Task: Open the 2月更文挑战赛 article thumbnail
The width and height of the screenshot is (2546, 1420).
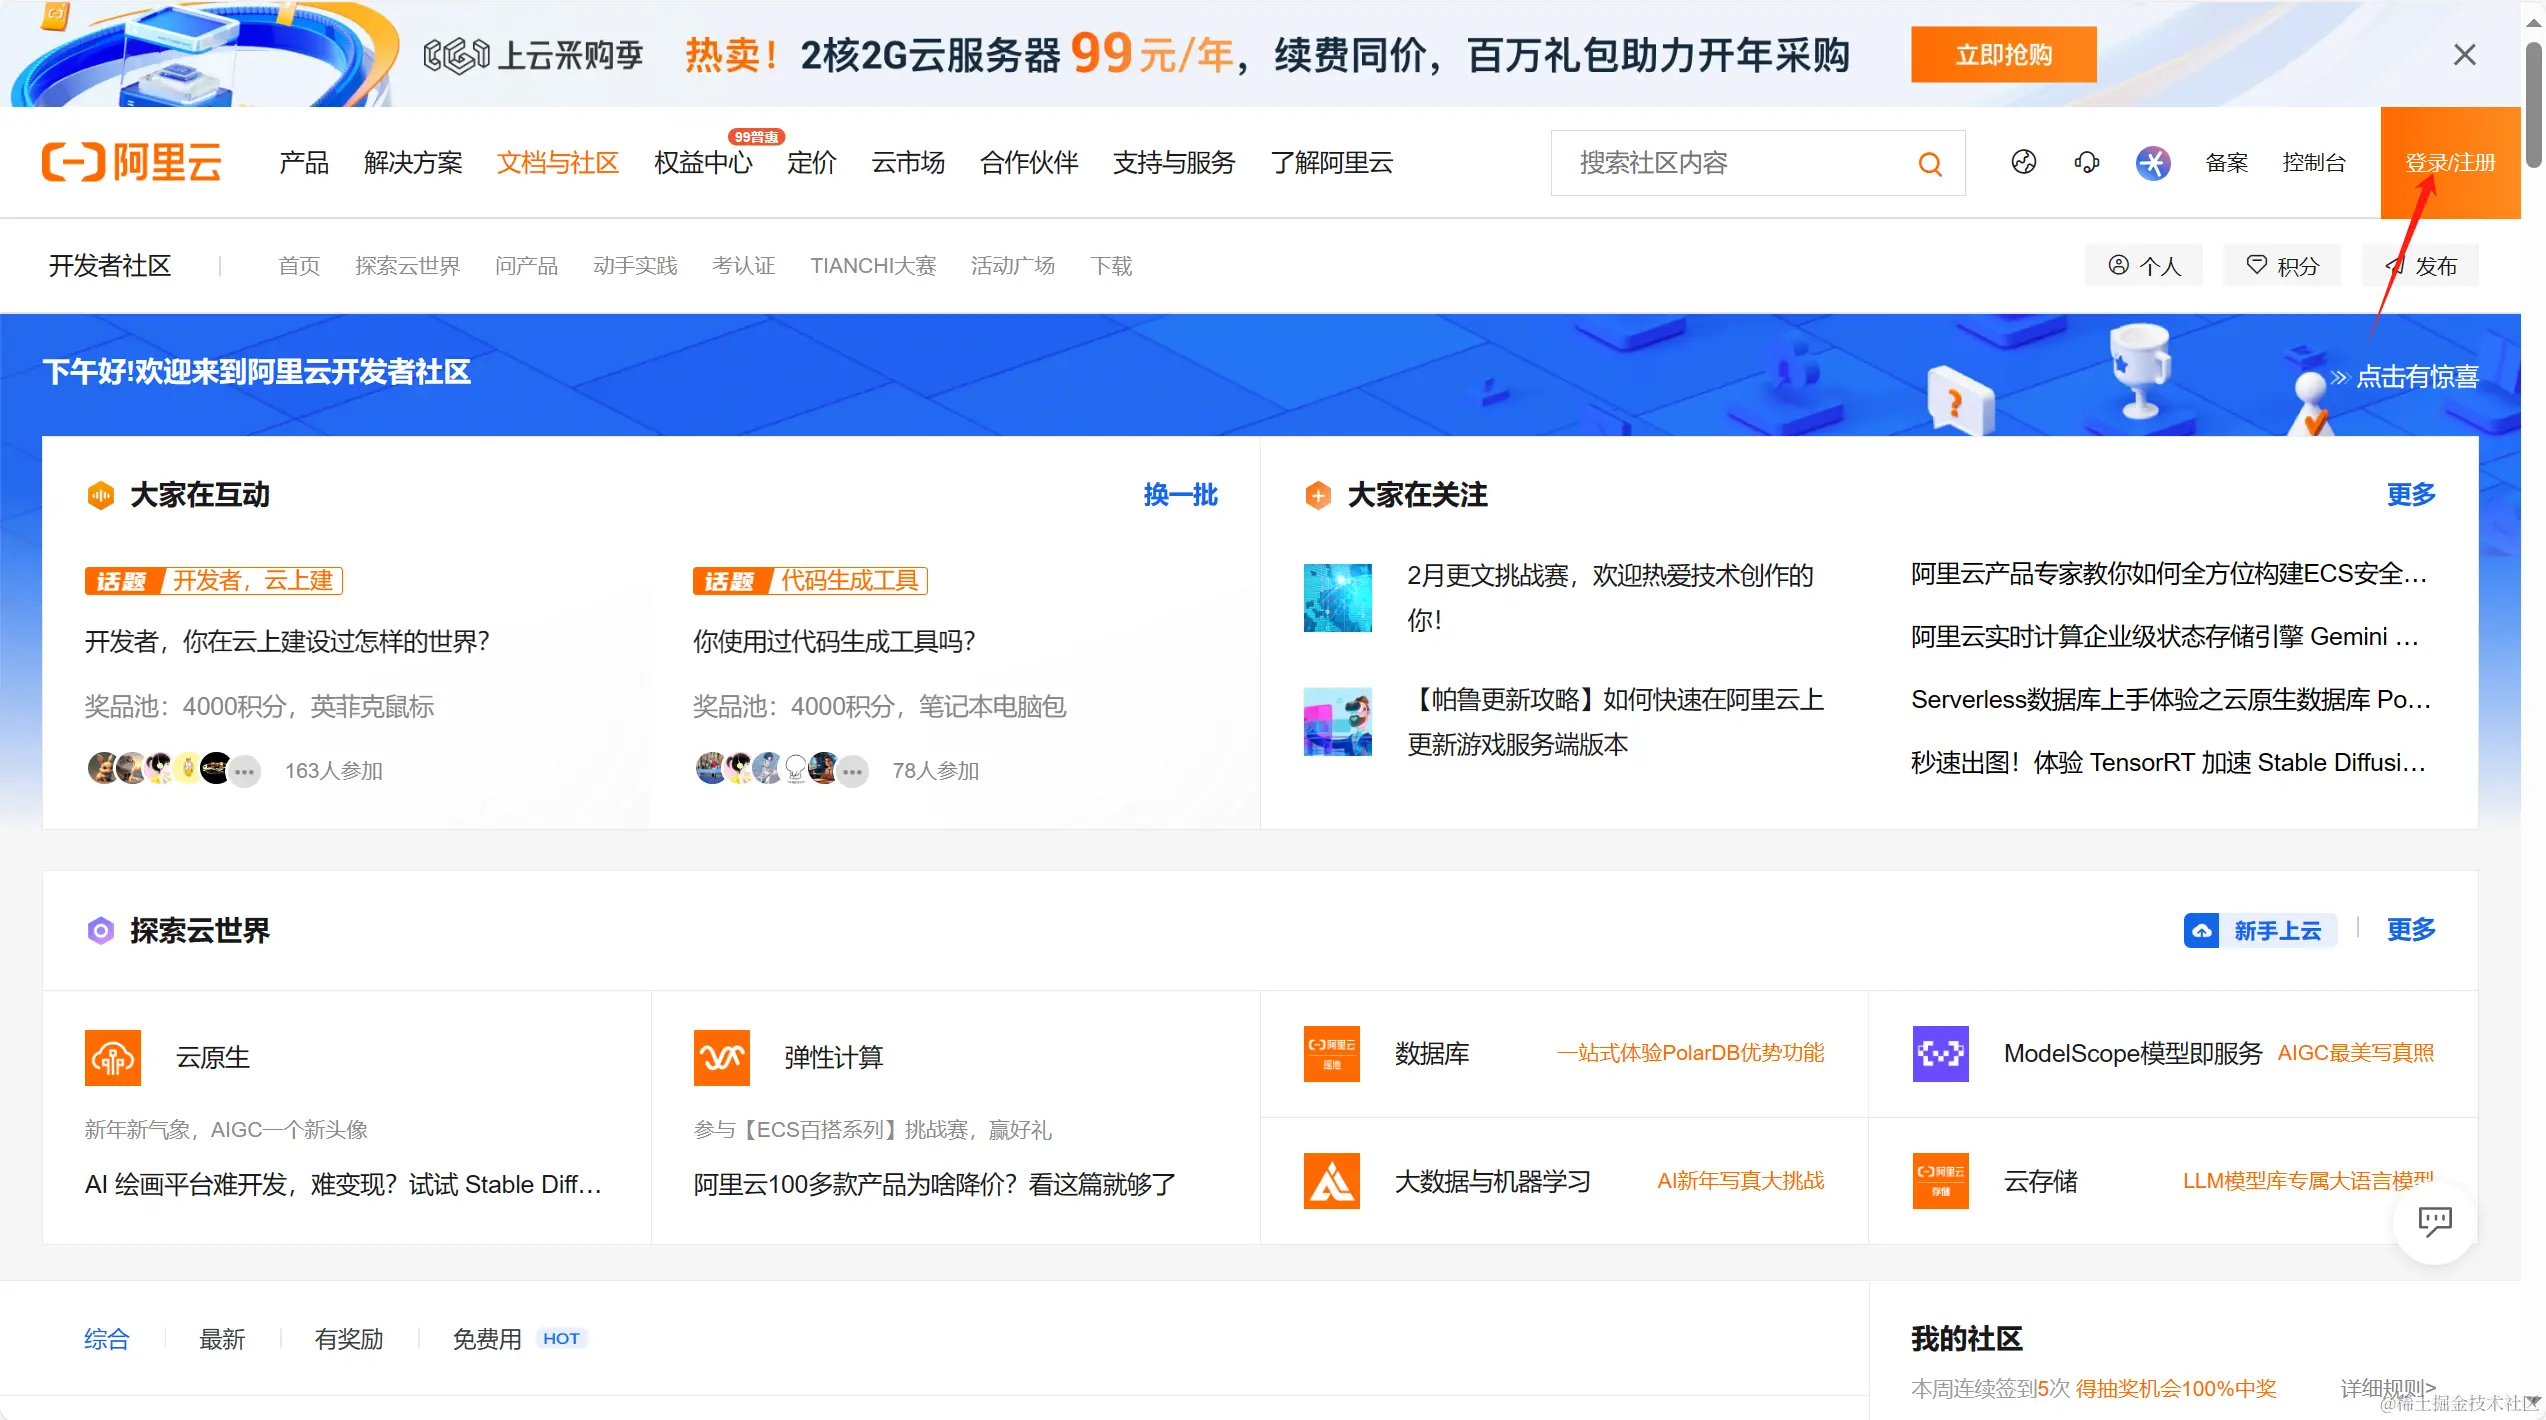Action: click(x=1337, y=598)
